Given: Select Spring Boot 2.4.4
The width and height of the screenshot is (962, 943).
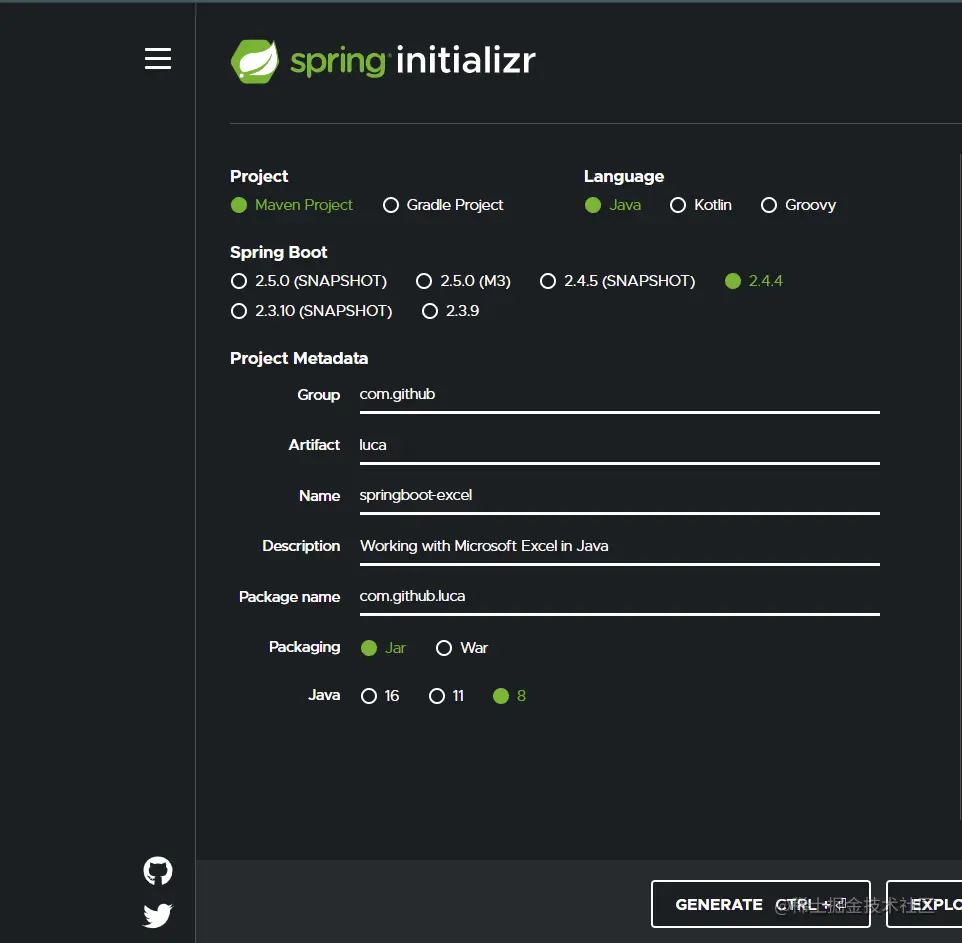Looking at the screenshot, I should 754,281.
